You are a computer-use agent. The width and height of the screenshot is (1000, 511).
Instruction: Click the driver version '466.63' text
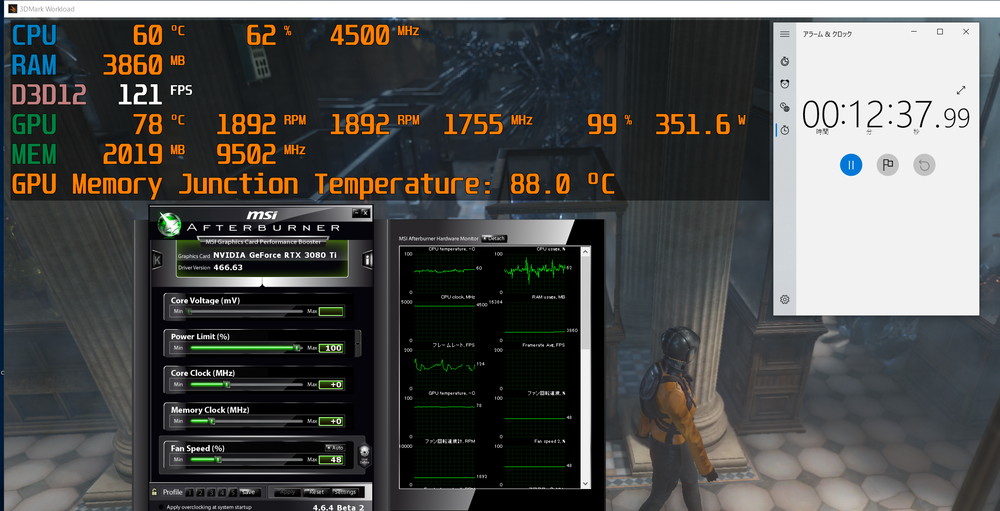click(x=228, y=267)
